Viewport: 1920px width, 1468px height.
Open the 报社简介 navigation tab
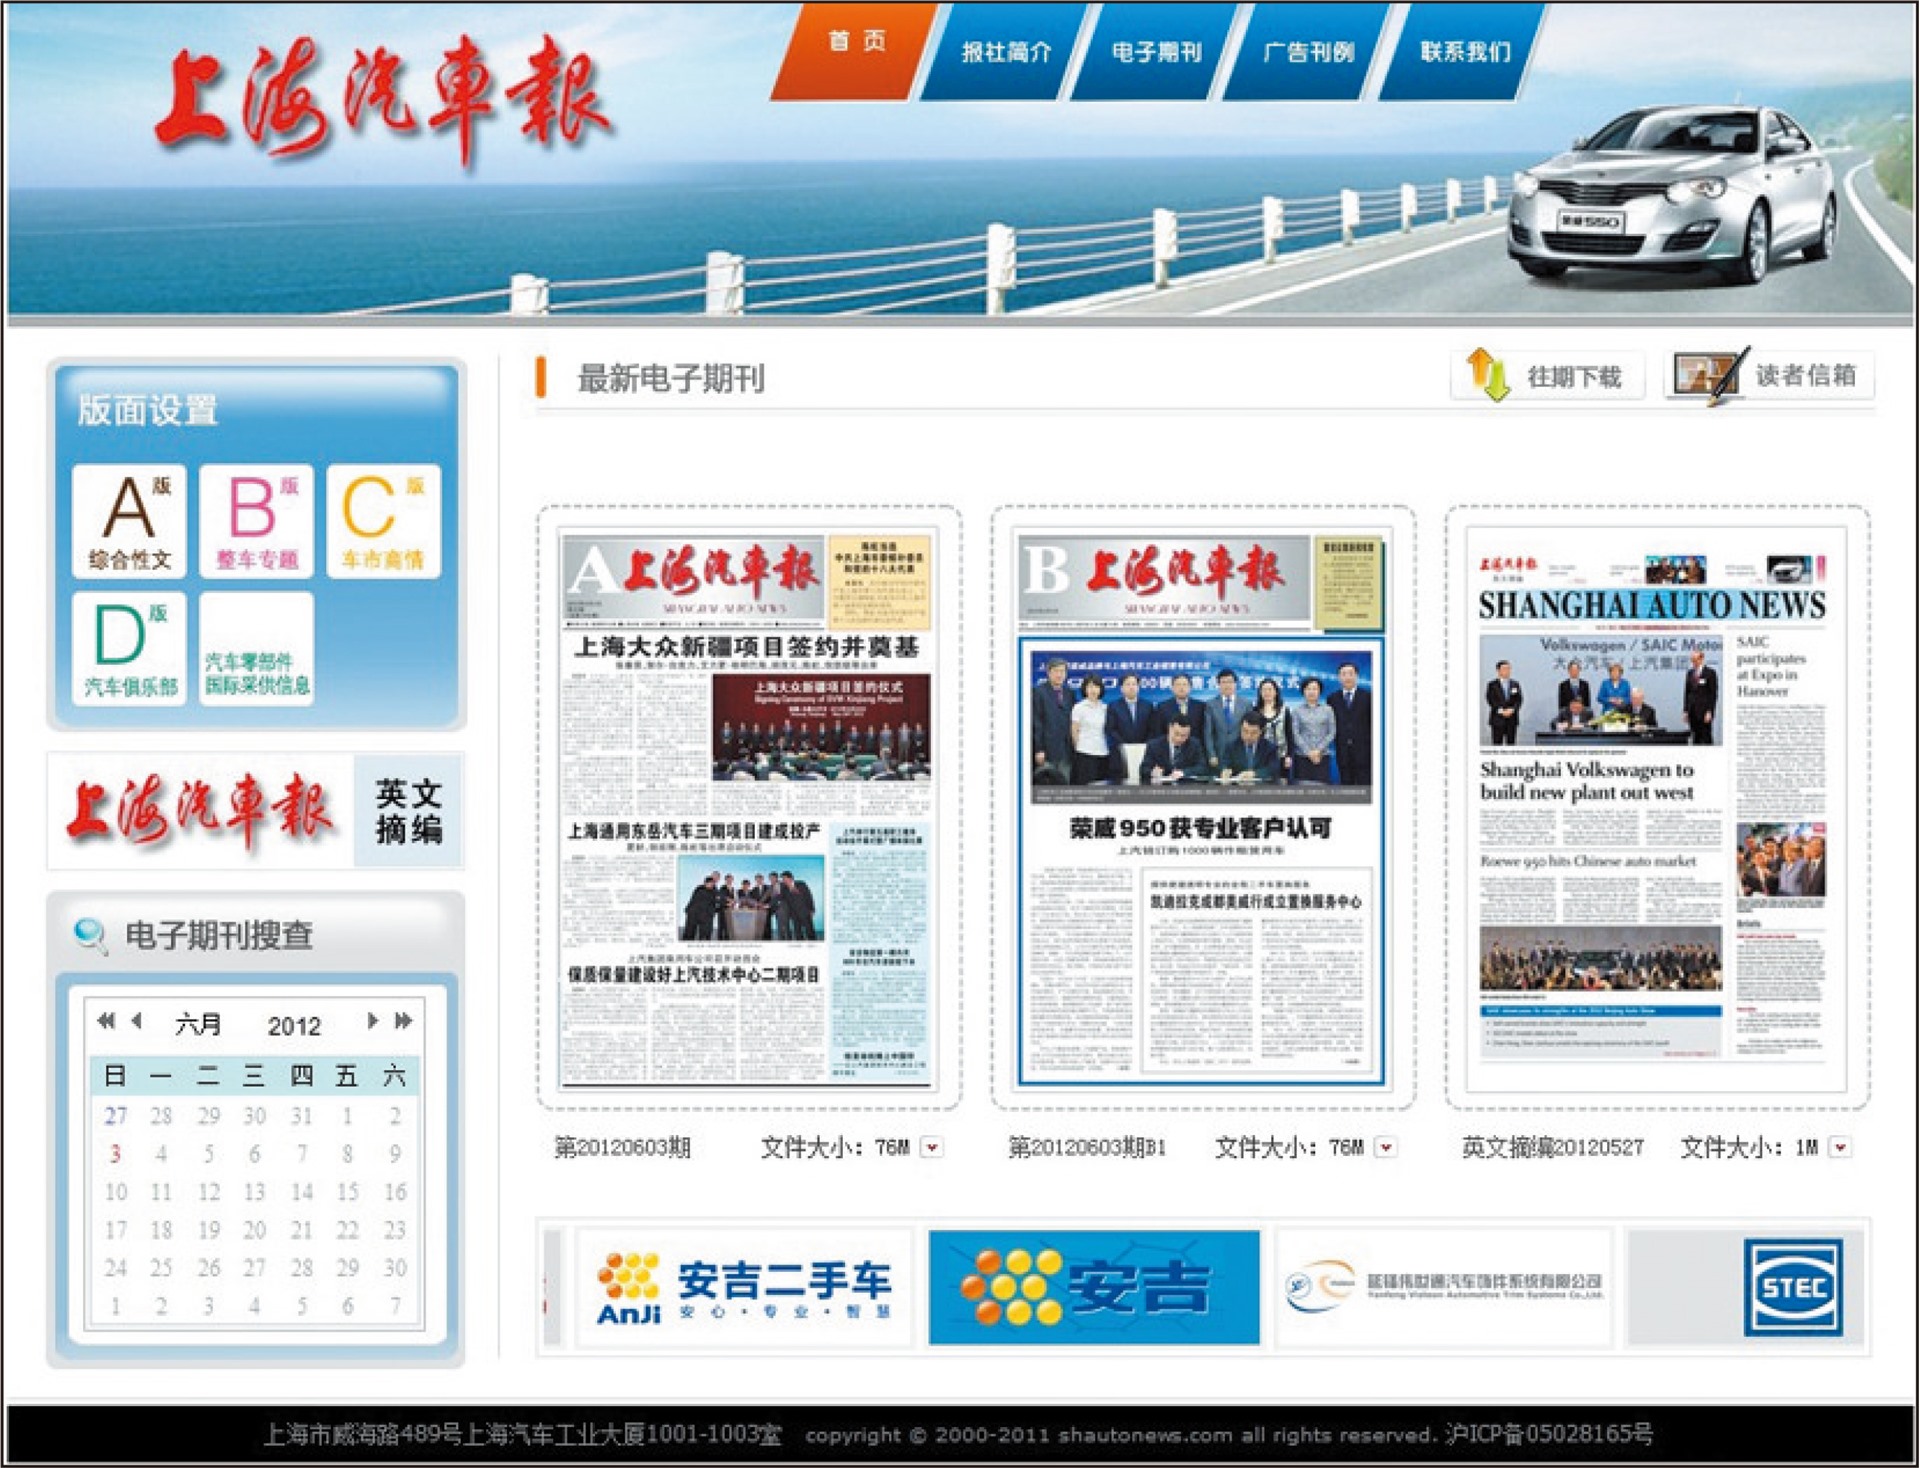tap(1005, 52)
